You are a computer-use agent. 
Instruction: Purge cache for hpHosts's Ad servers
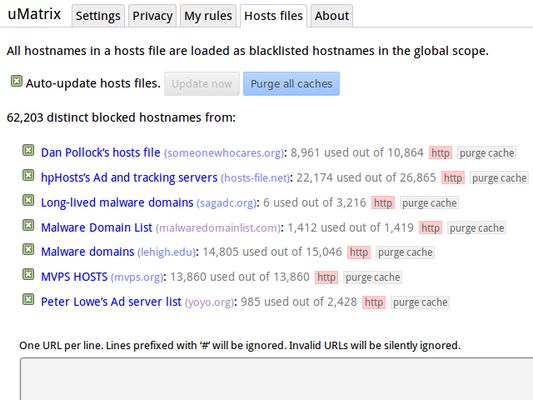point(499,178)
